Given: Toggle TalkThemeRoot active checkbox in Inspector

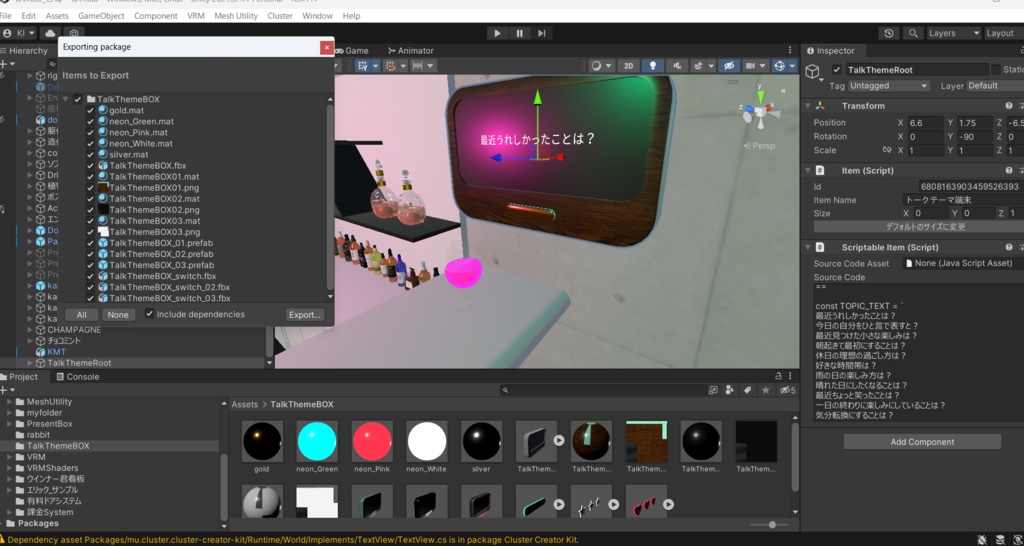Looking at the screenshot, I should pos(837,70).
